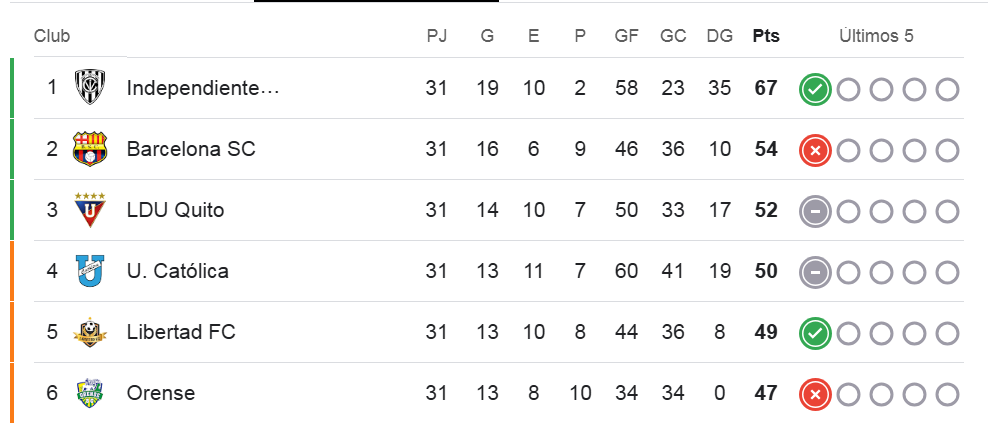Open the Libertad FC crest icon
Viewport: 989px width, 434px height.
[x=91, y=332]
